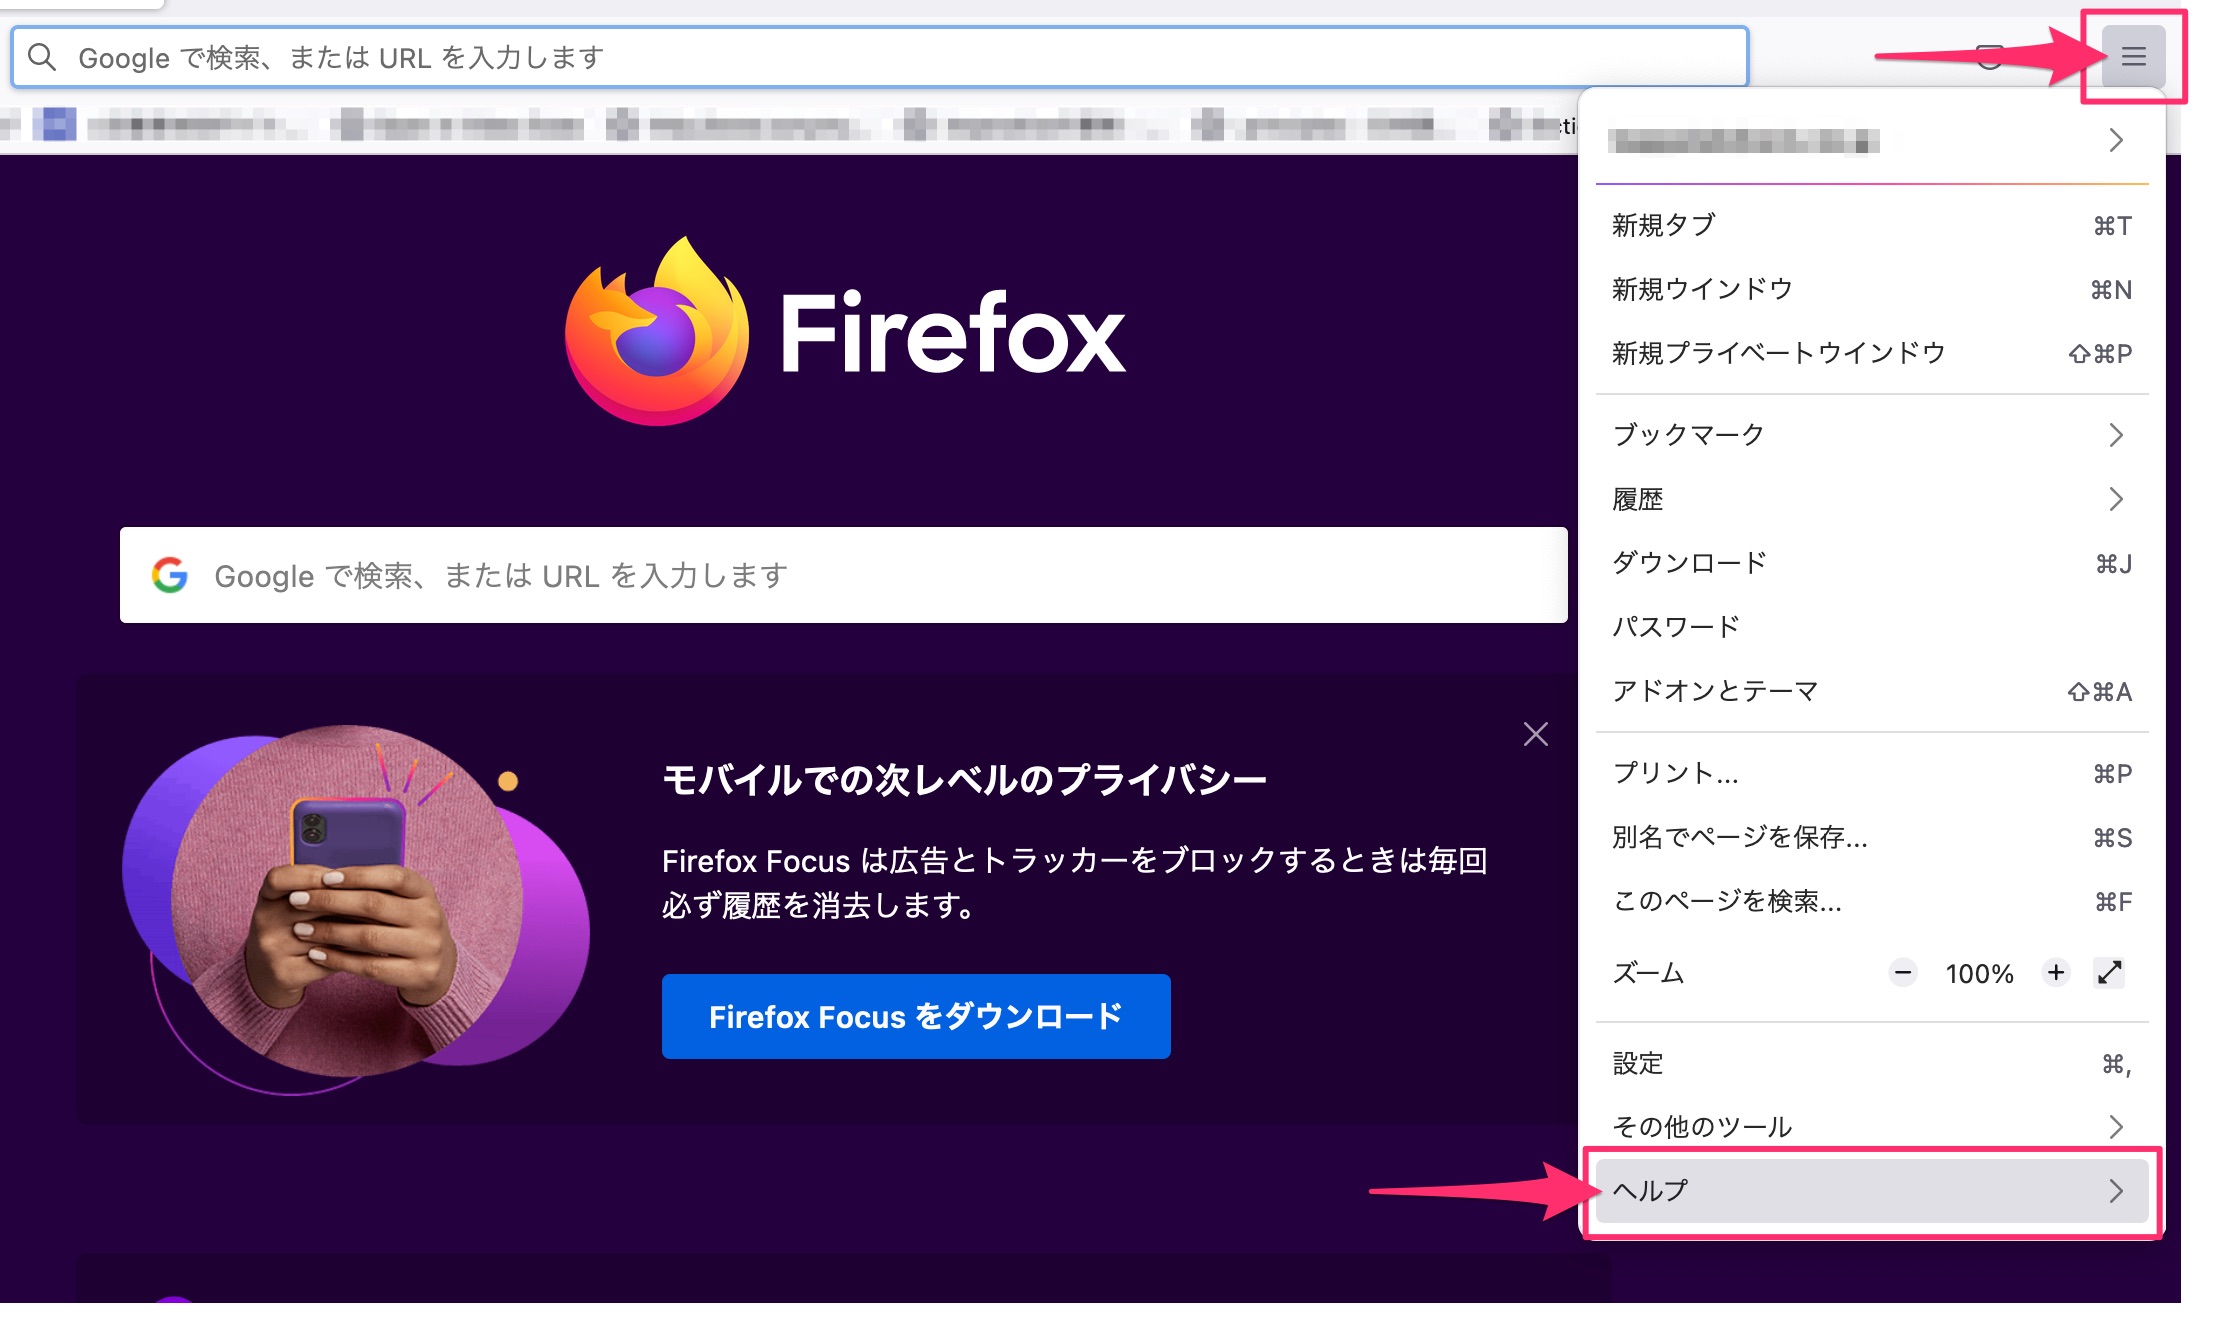Click the Firefox logo on the new tab page
This screenshot has height=1344, width=2230.
click(x=846, y=331)
